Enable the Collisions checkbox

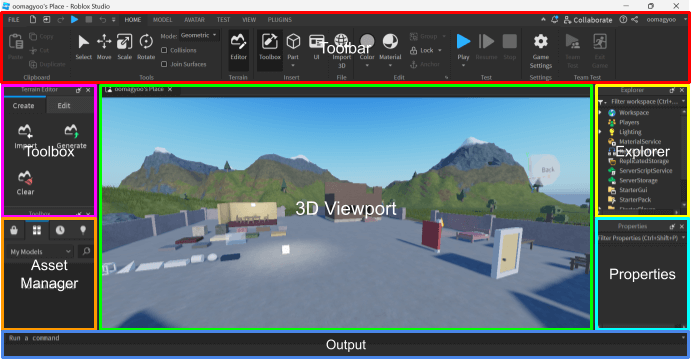pyautogui.click(x=164, y=50)
